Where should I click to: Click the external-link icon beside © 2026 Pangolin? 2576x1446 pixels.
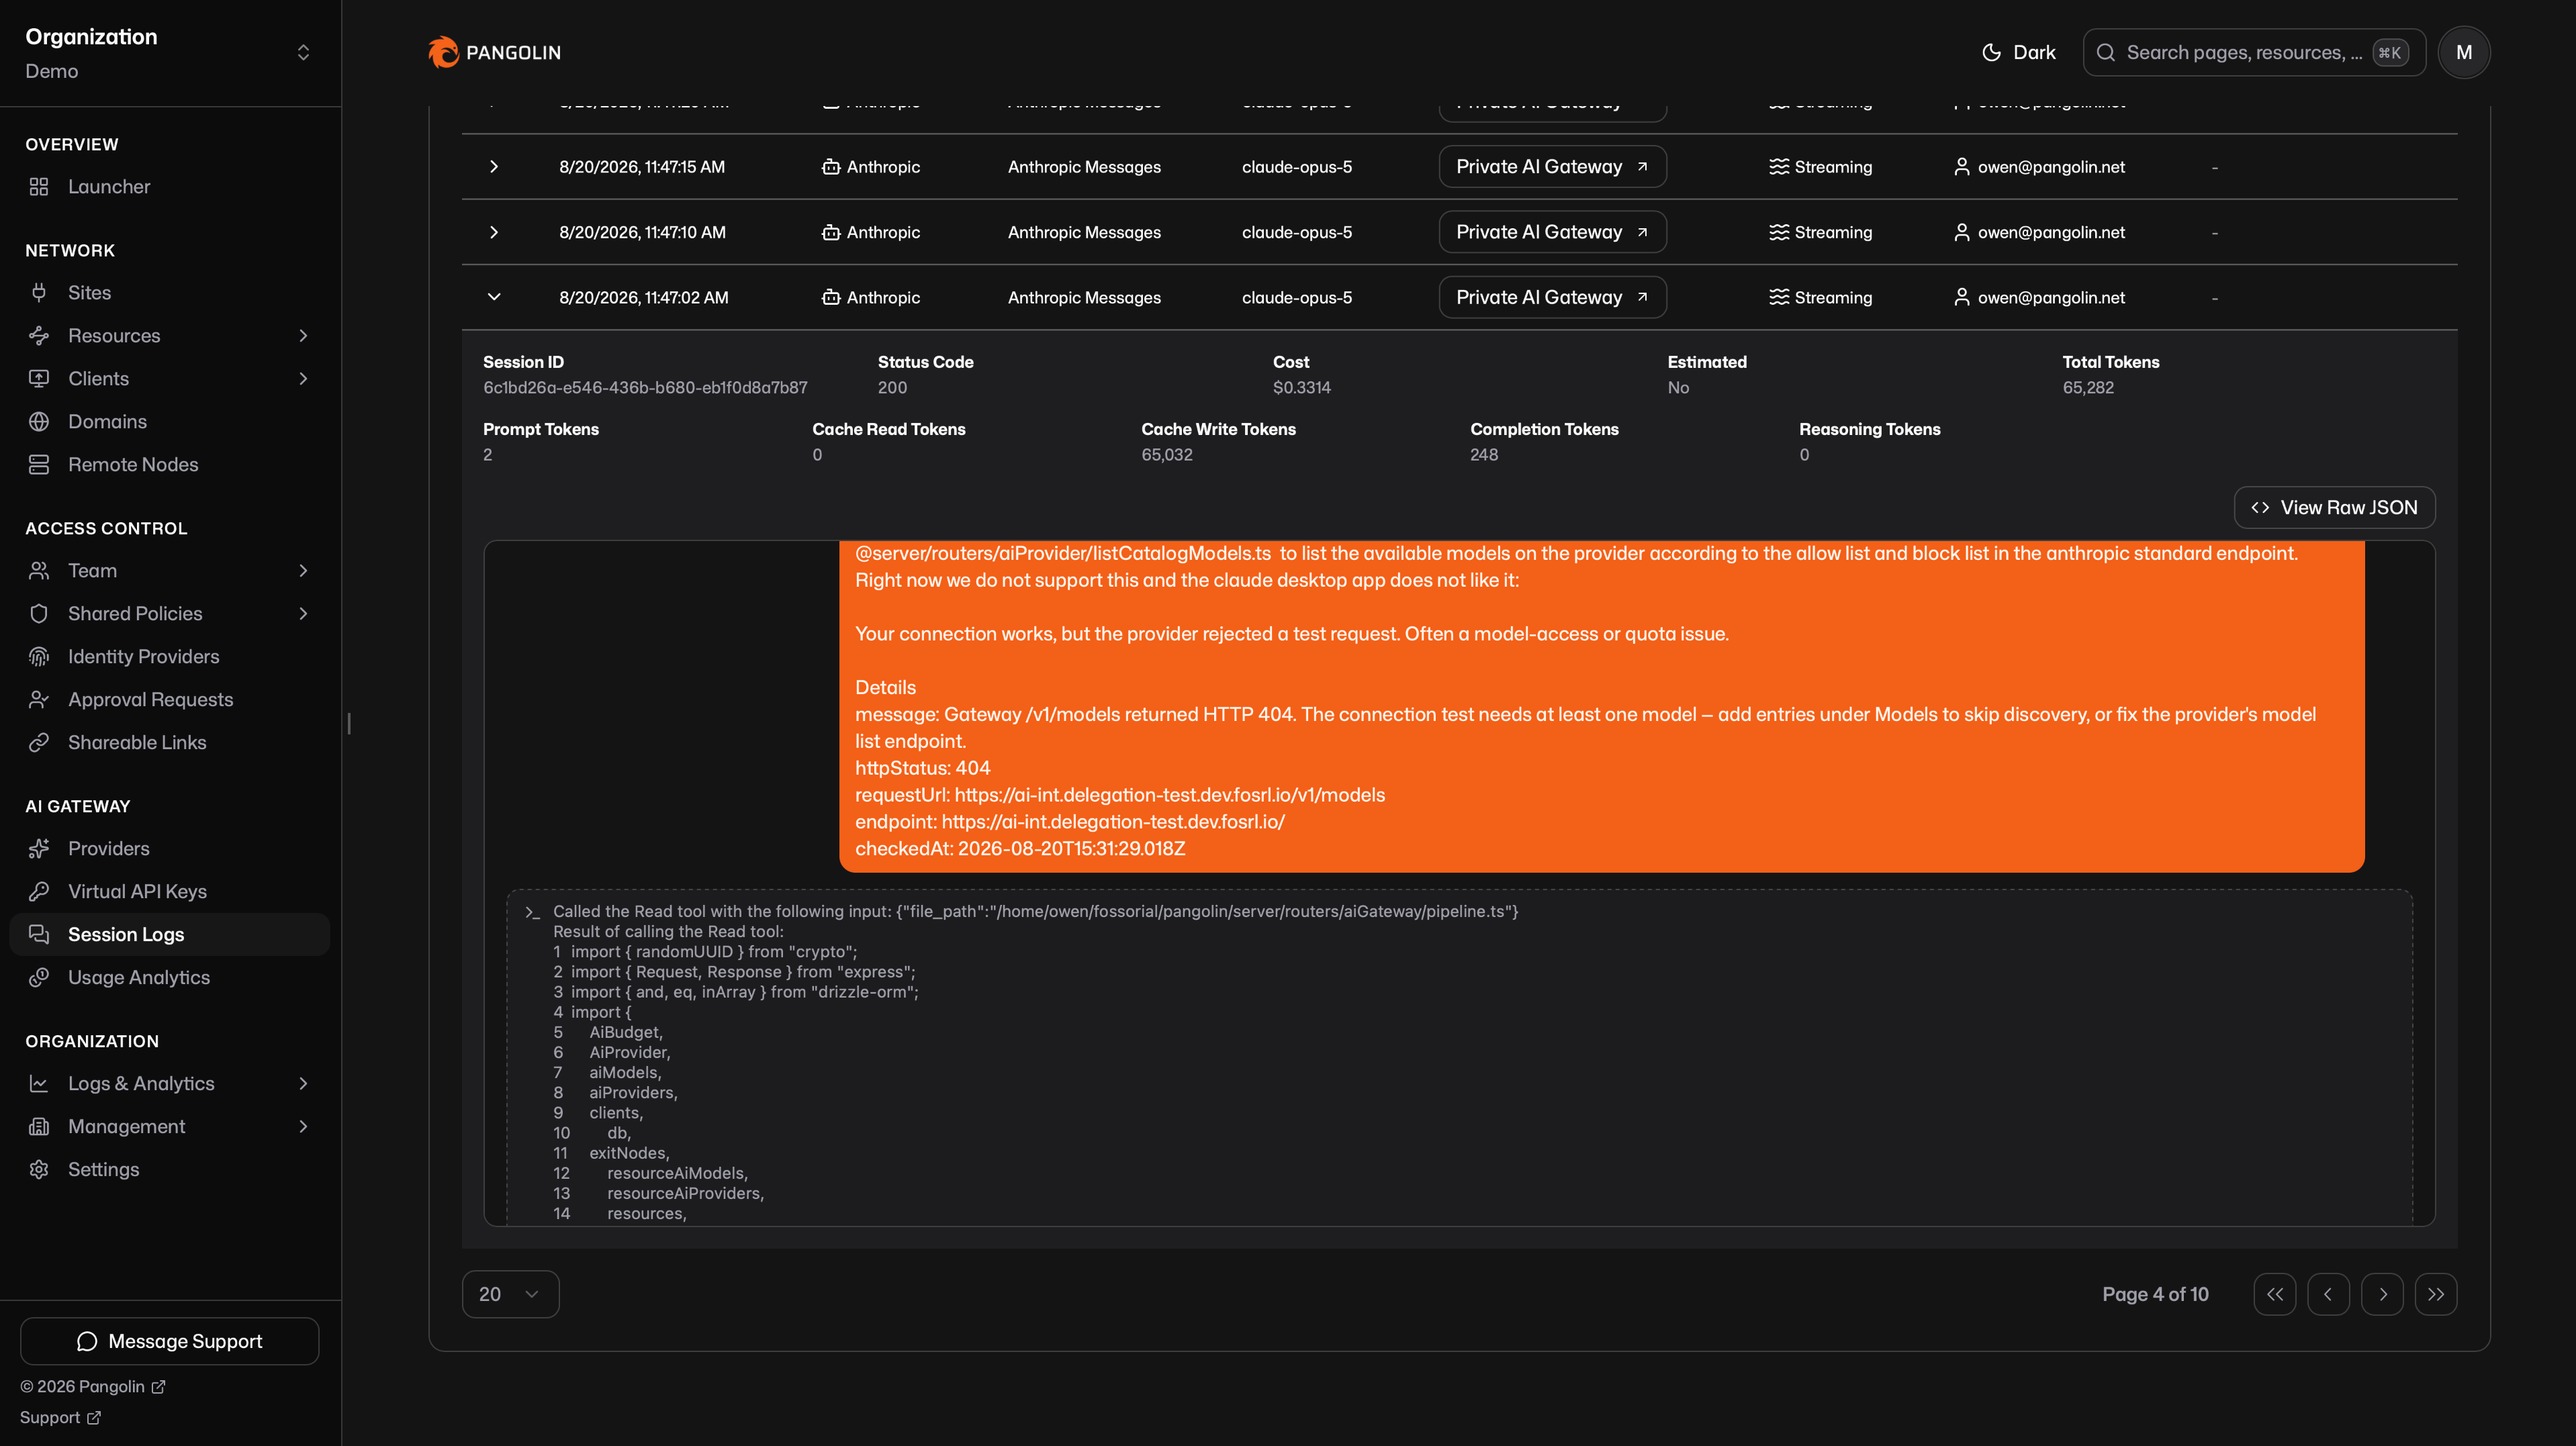(x=158, y=1387)
